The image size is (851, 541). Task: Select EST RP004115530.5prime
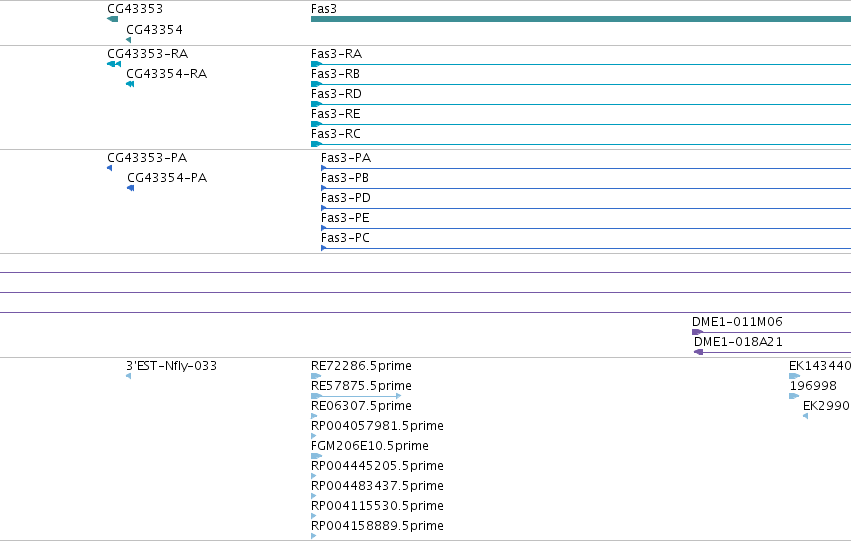[x=377, y=506]
